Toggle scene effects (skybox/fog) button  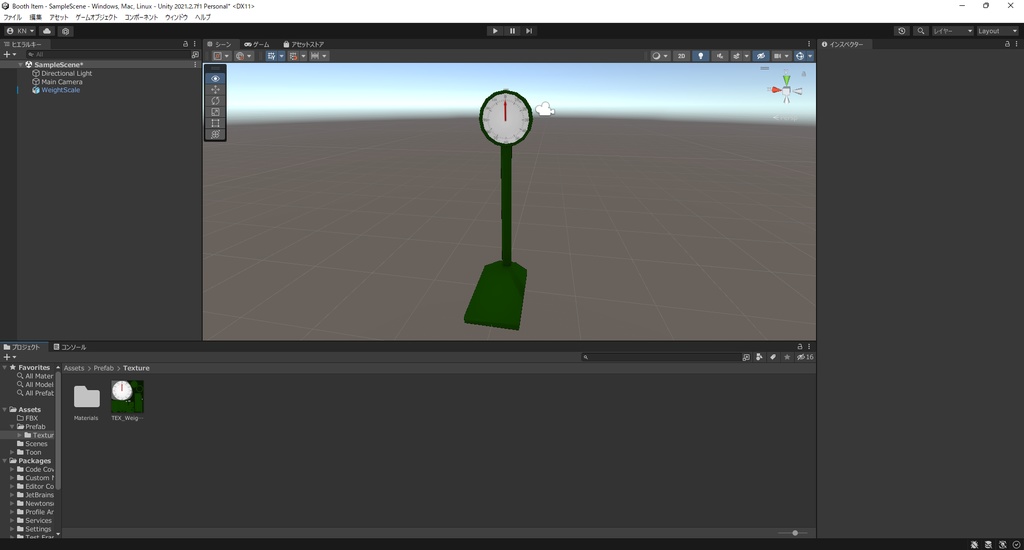click(x=737, y=56)
